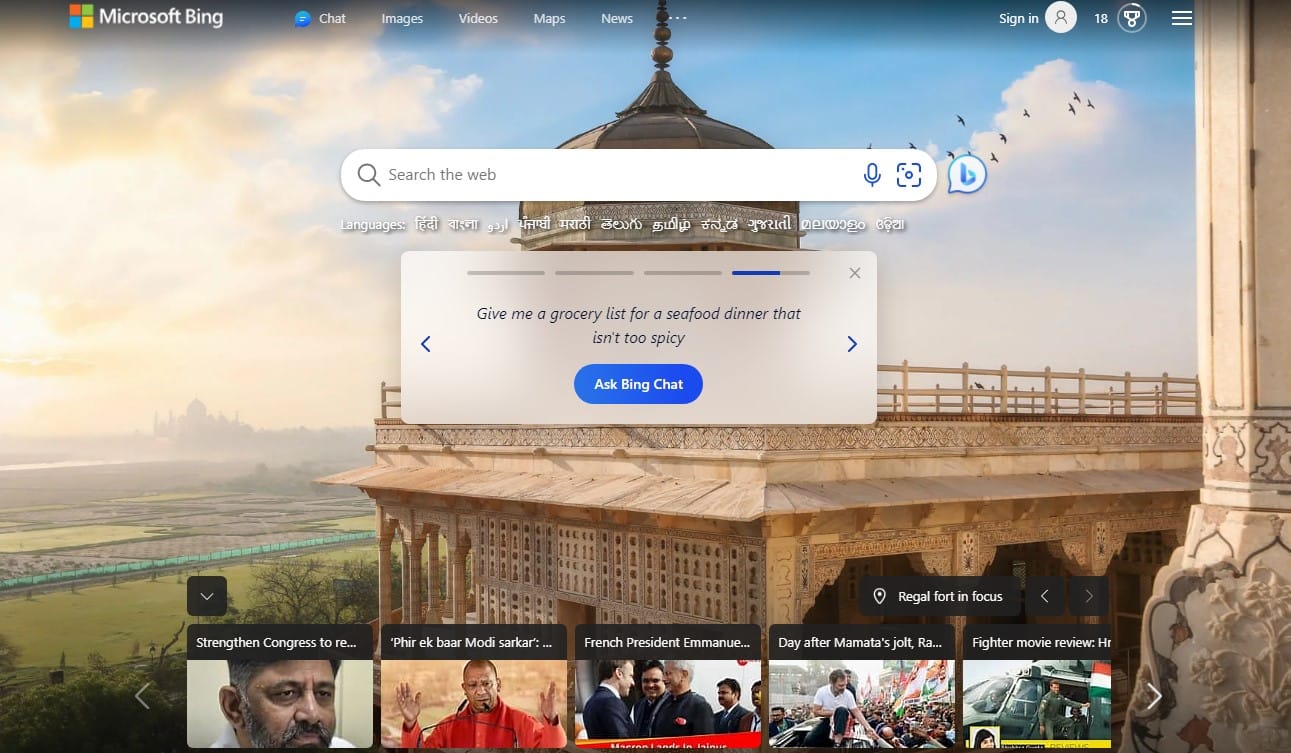Open visual search with the camera icon
The width and height of the screenshot is (1291, 753).
pyautogui.click(x=908, y=174)
